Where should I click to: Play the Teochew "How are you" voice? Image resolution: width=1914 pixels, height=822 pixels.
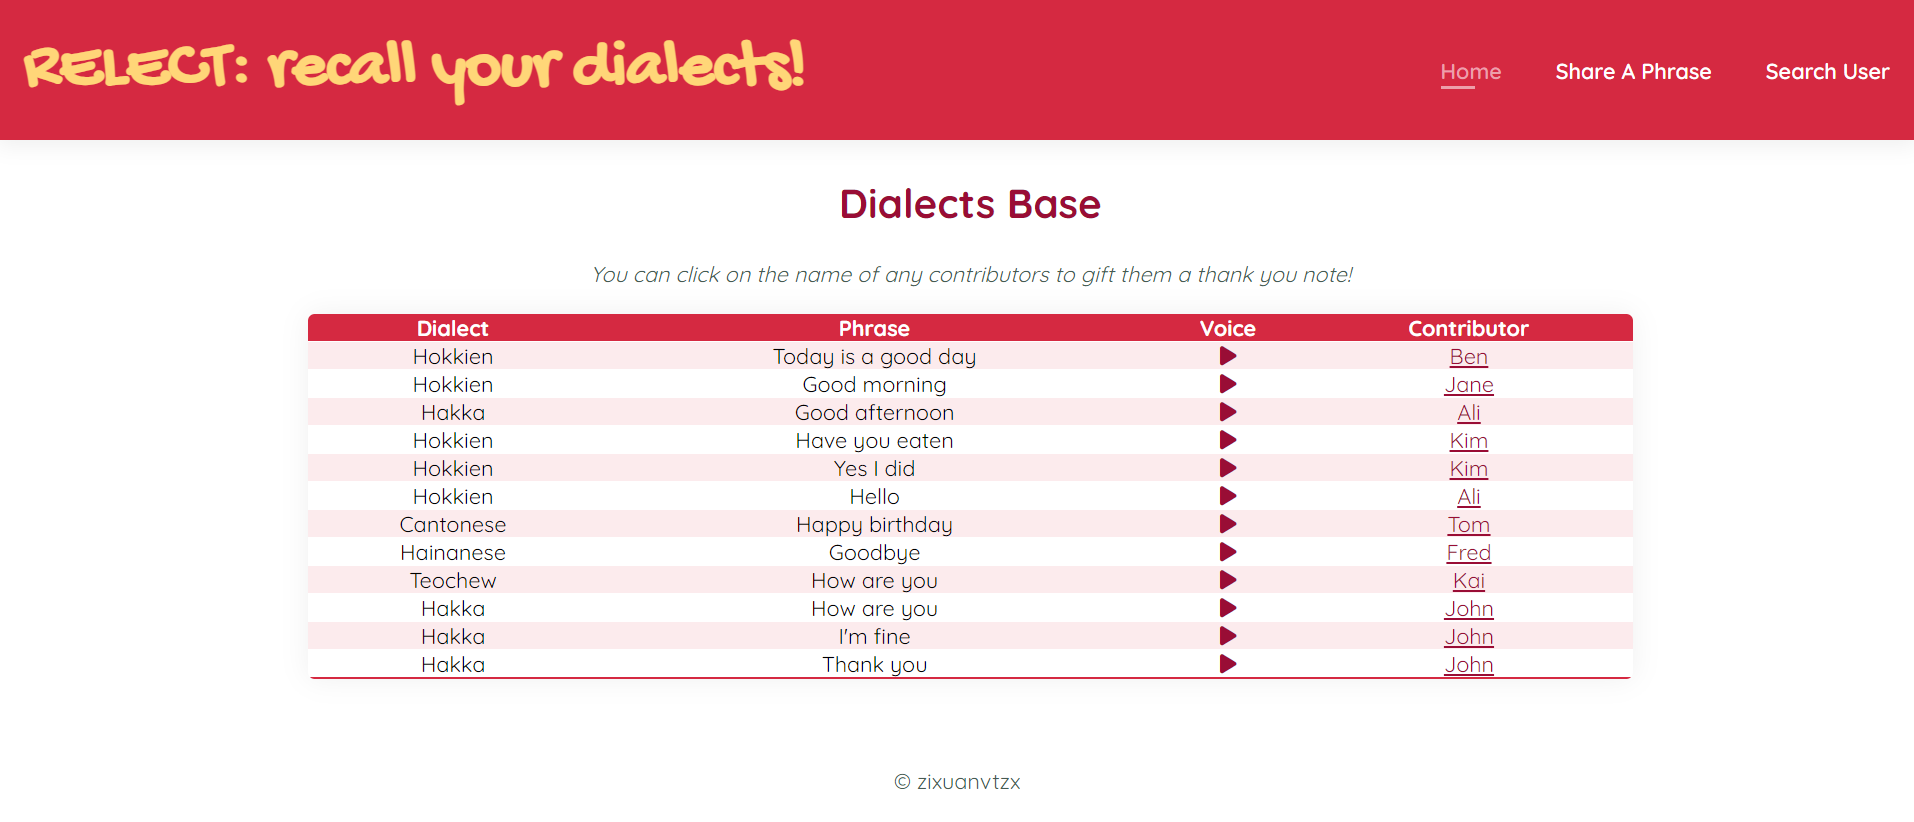[1228, 580]
